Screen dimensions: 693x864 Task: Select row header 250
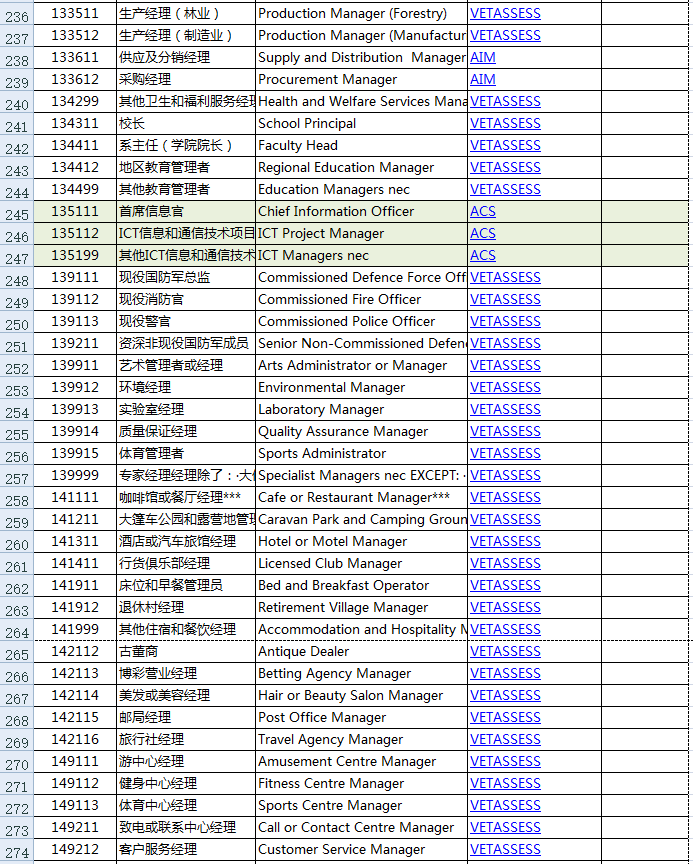tap(17, 322)
